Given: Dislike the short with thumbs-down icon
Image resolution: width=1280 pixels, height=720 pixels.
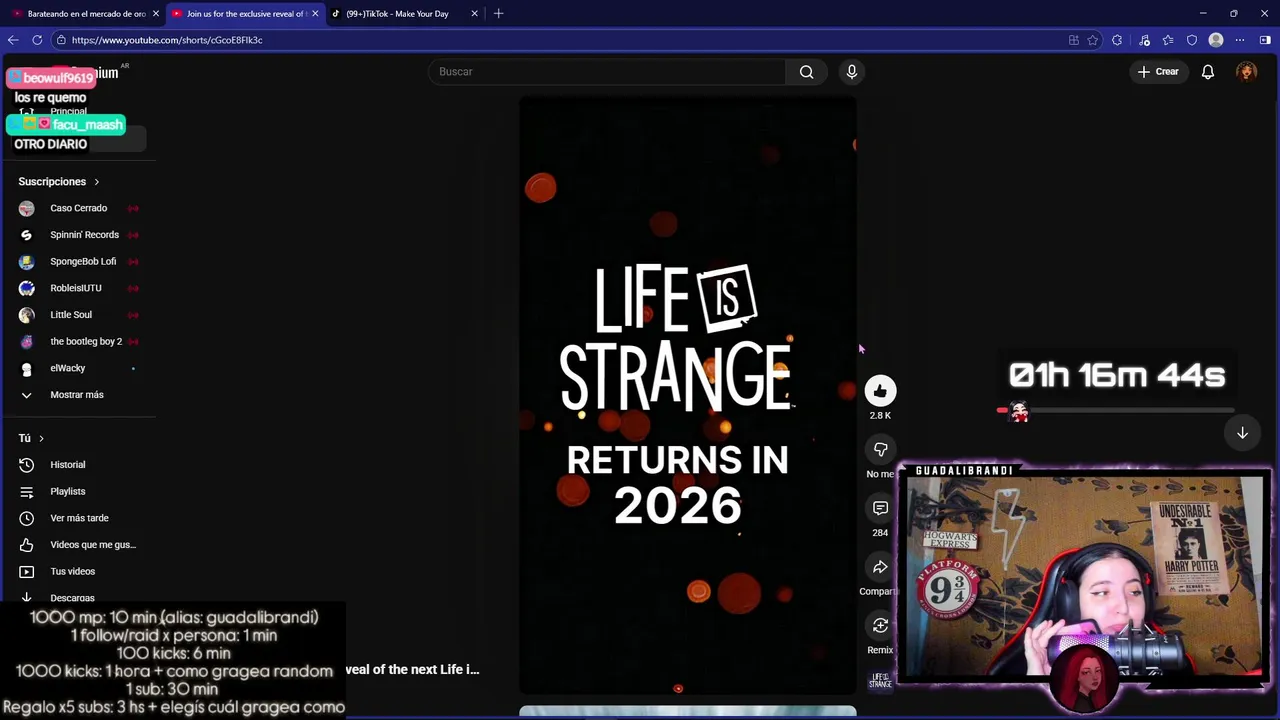Looking at the screenshot, I should (880, 450).
